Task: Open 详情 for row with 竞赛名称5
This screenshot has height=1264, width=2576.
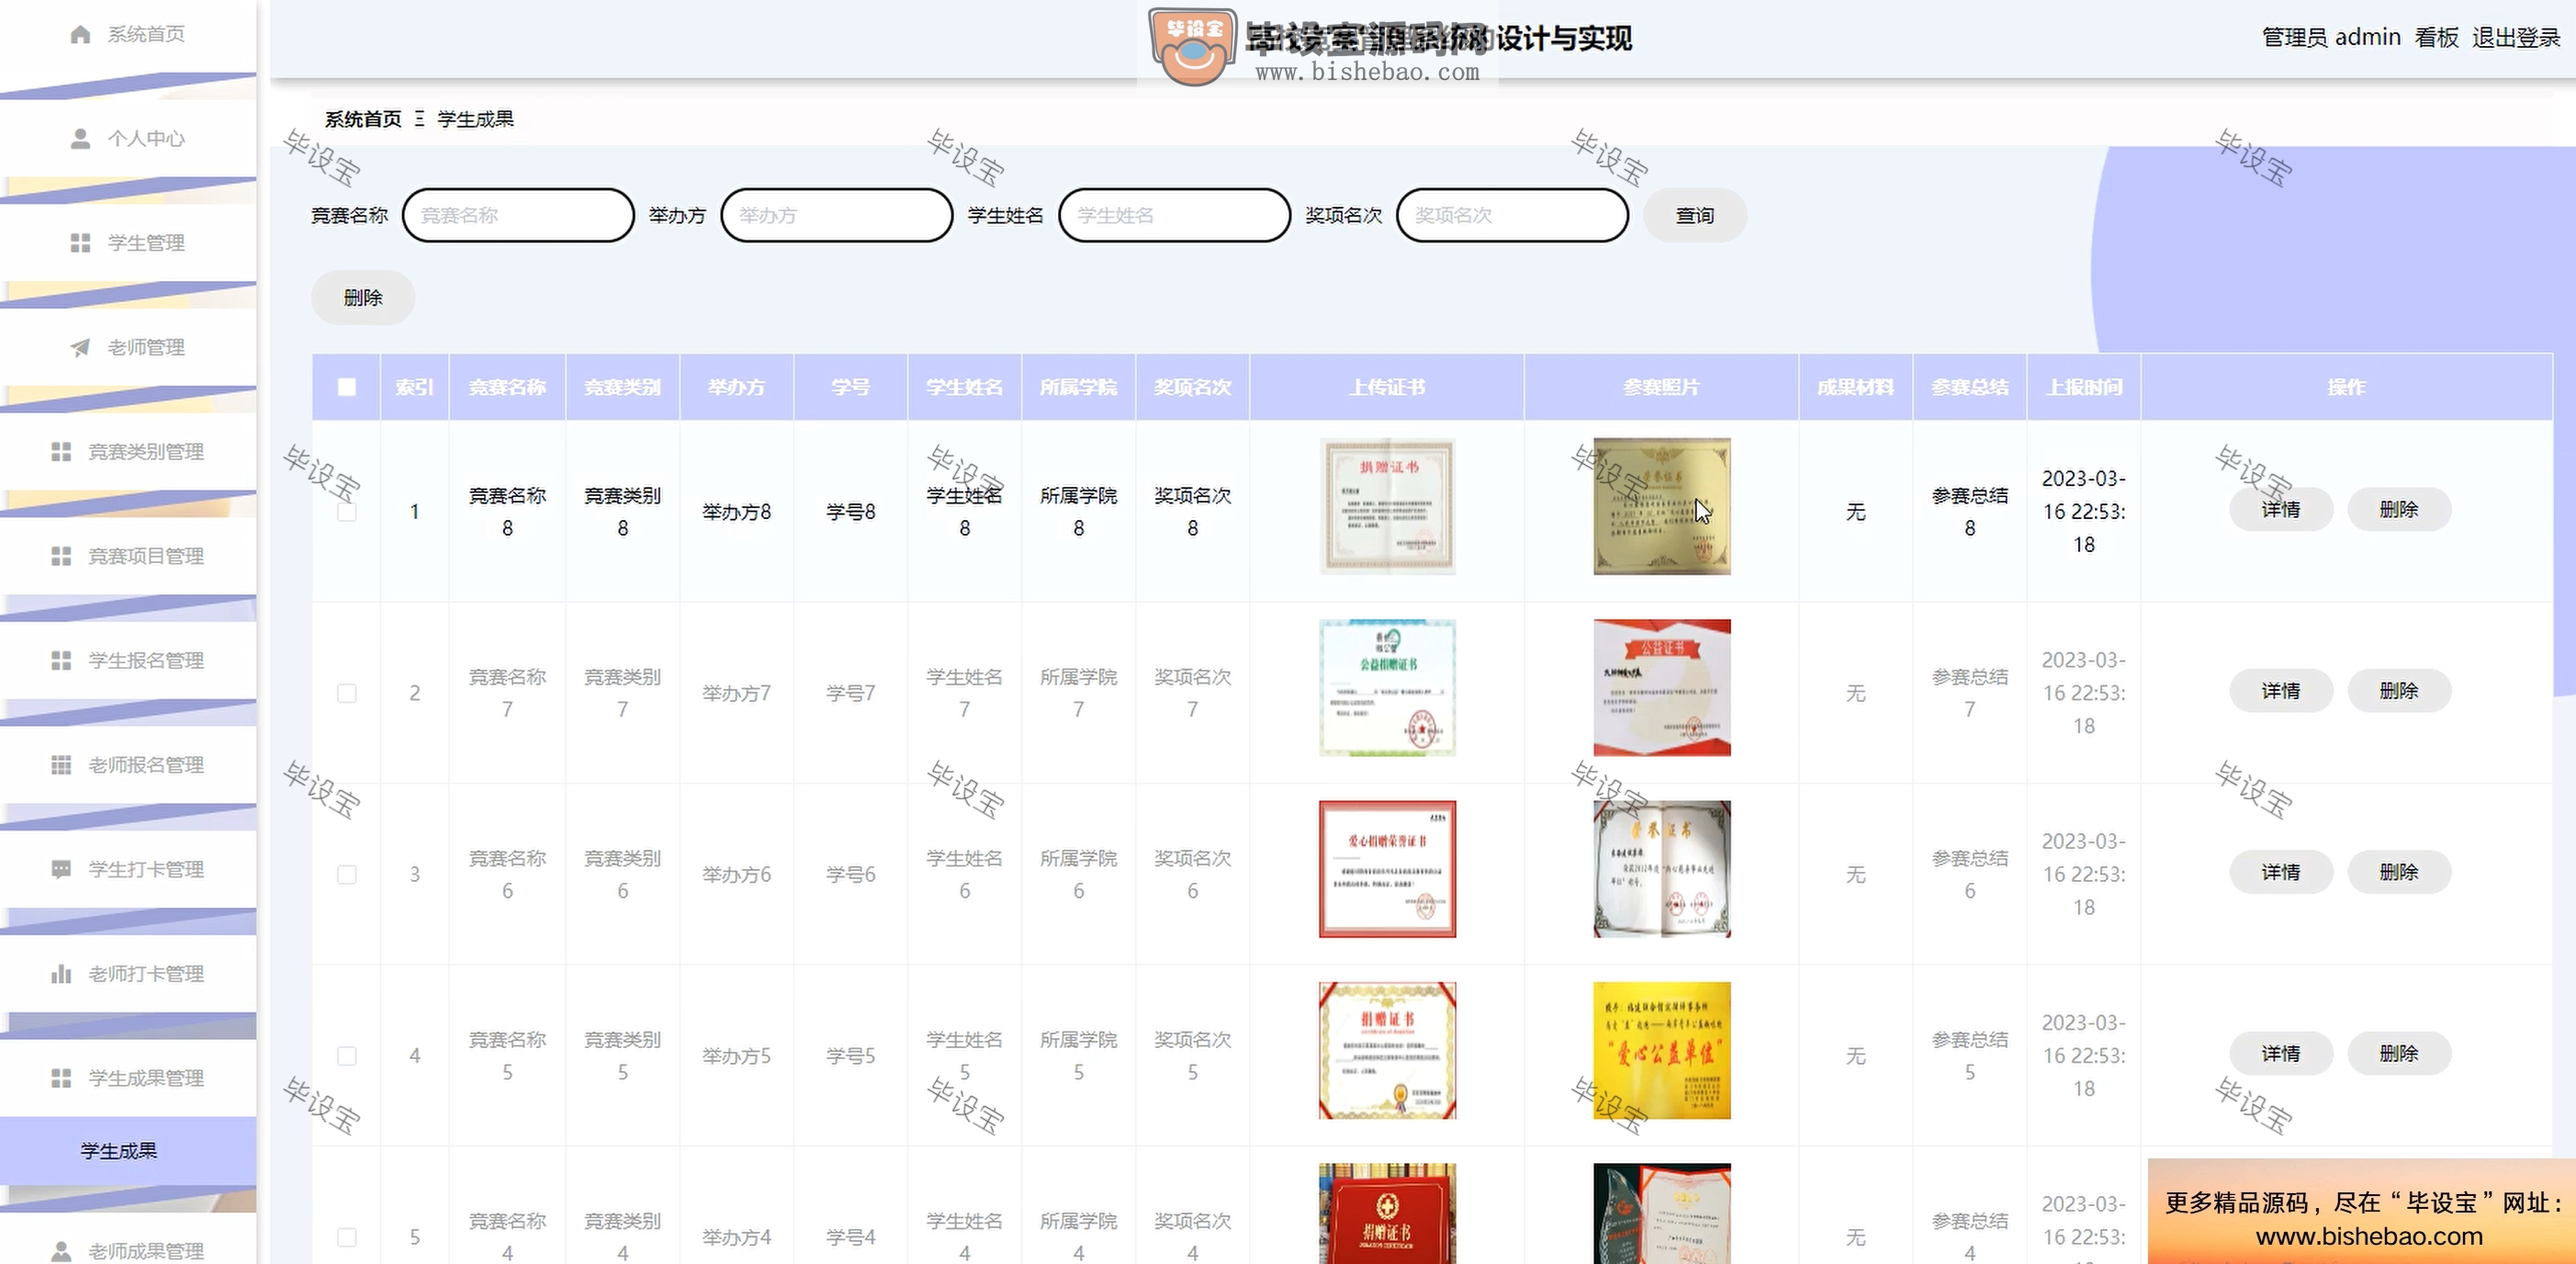Action: (x=2280, y=1054)
